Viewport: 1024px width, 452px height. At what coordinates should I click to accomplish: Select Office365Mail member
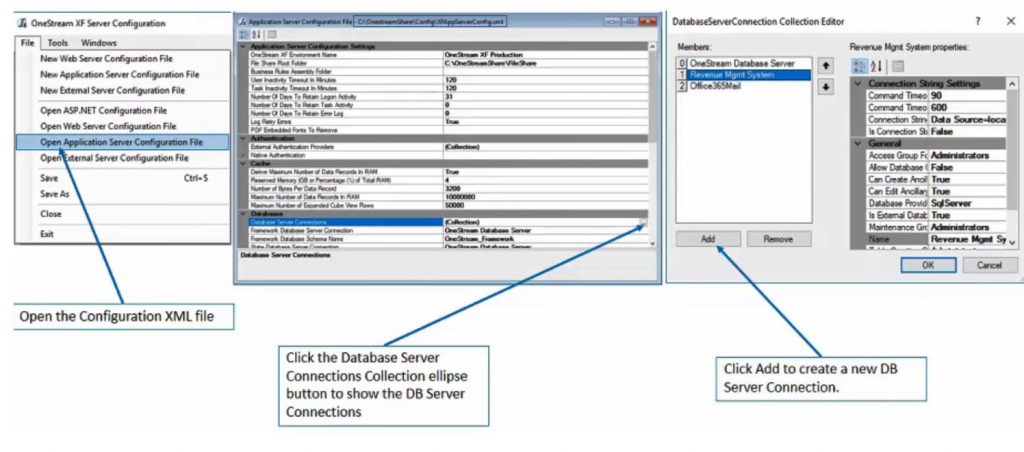(x=744, y=86)
